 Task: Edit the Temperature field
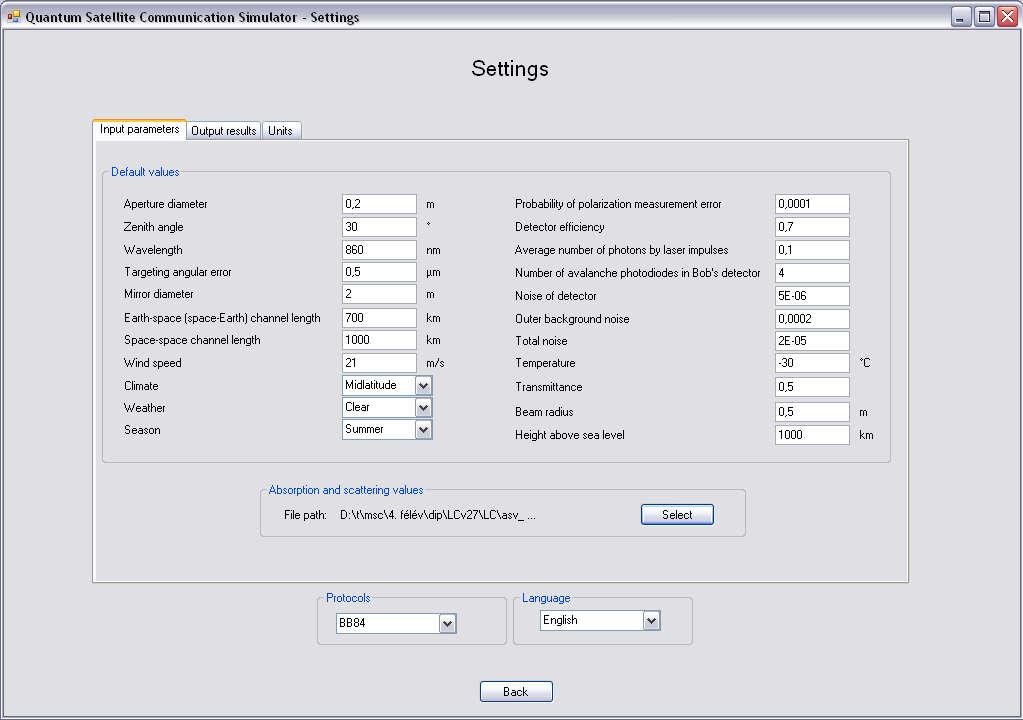(x=812, y=363)
